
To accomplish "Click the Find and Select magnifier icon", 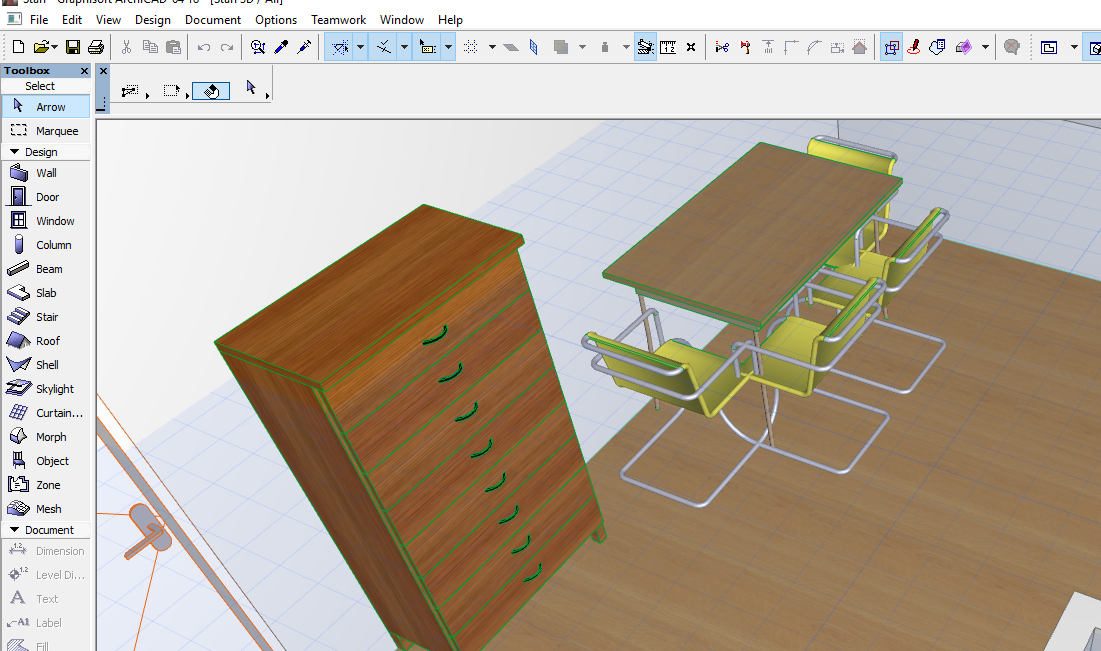I will (258, 47).
